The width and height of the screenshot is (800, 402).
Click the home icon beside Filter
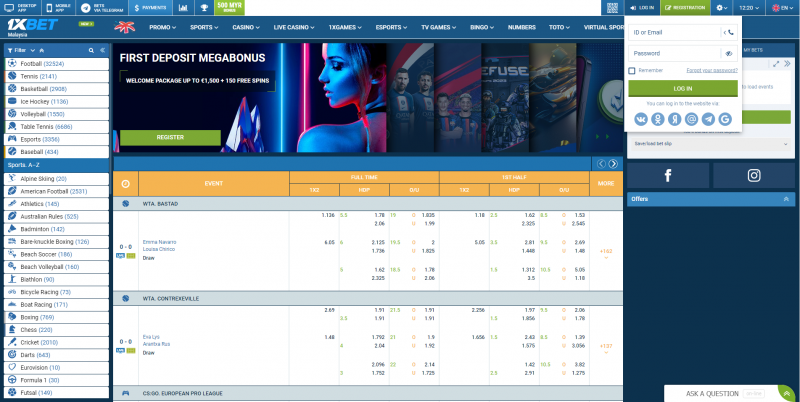(x=41, y=51)
